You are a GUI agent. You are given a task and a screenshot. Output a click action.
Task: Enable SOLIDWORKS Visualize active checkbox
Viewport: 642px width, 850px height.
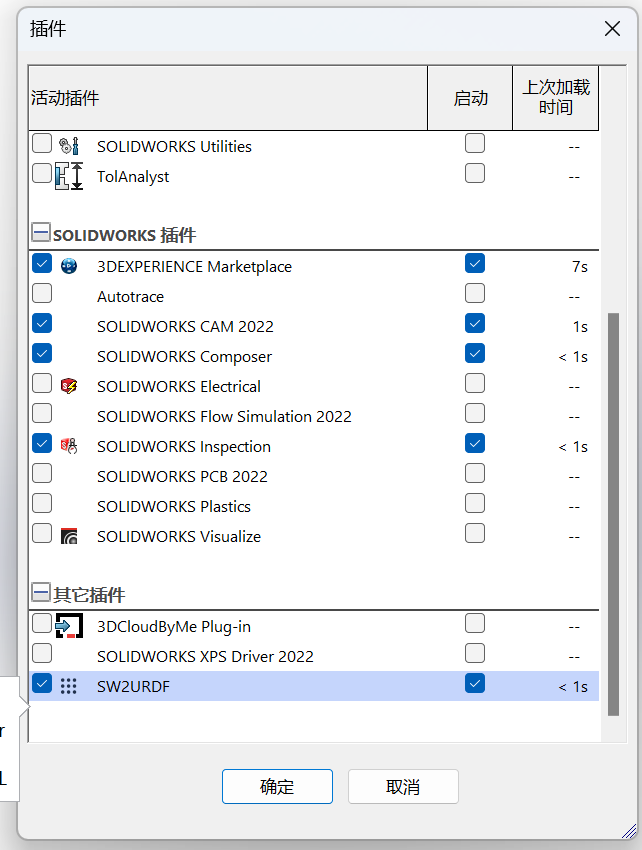(x=42, y=533)
